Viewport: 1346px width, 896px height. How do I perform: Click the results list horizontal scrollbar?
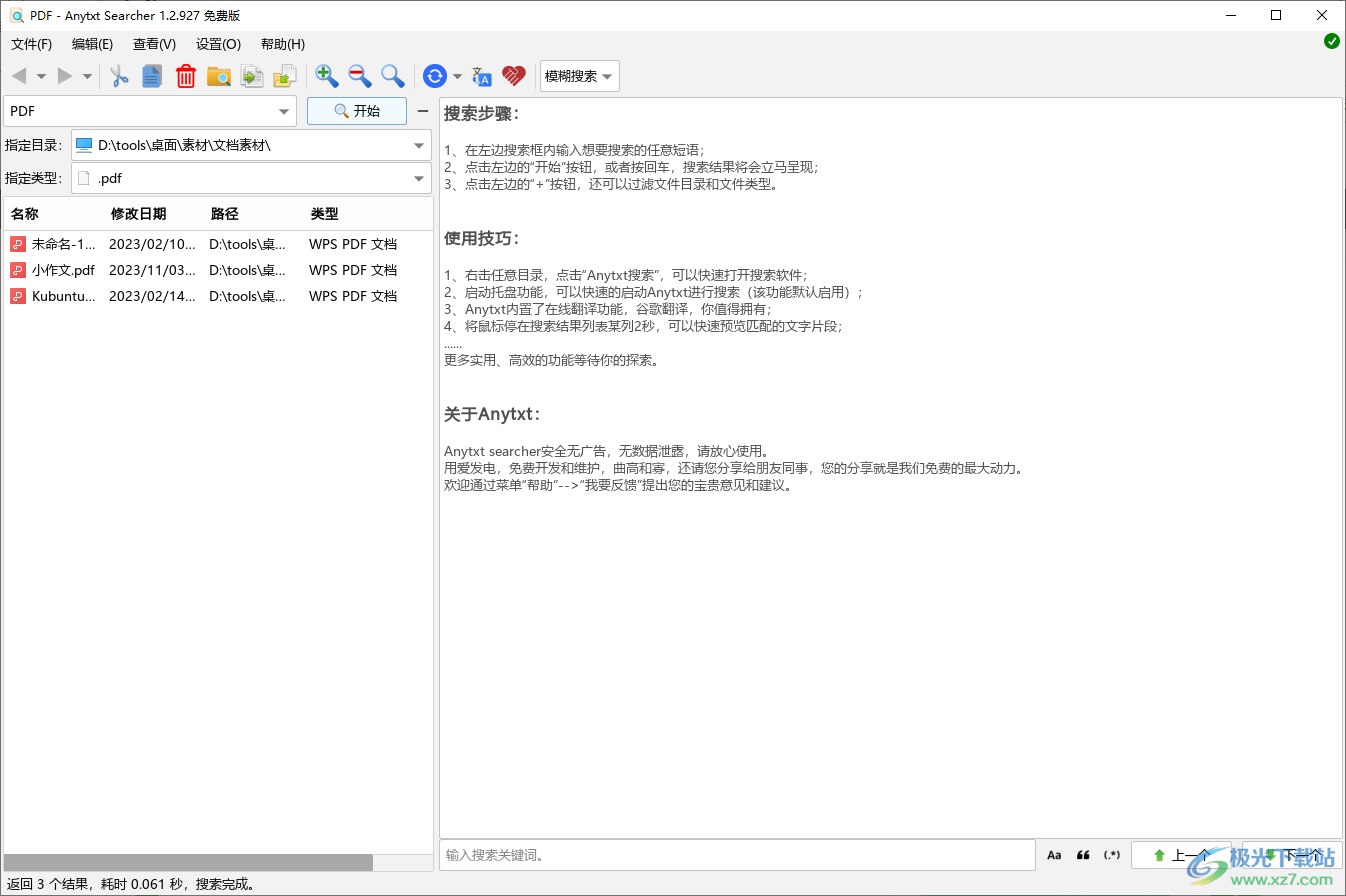pos(188,863)
